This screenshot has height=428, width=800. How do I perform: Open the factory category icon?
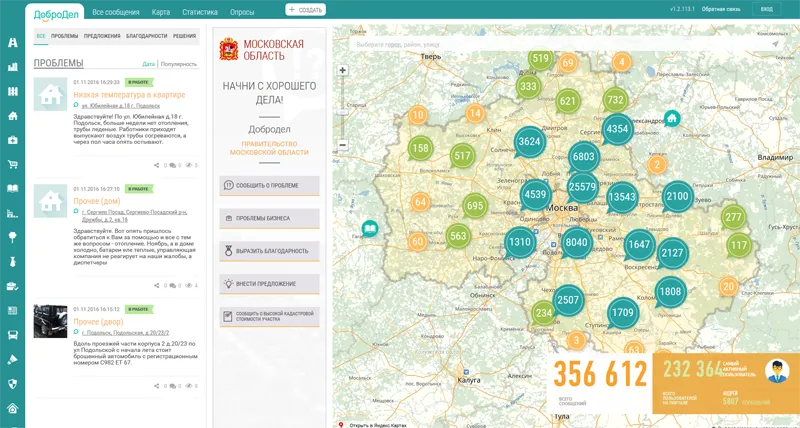click(12, 213)
